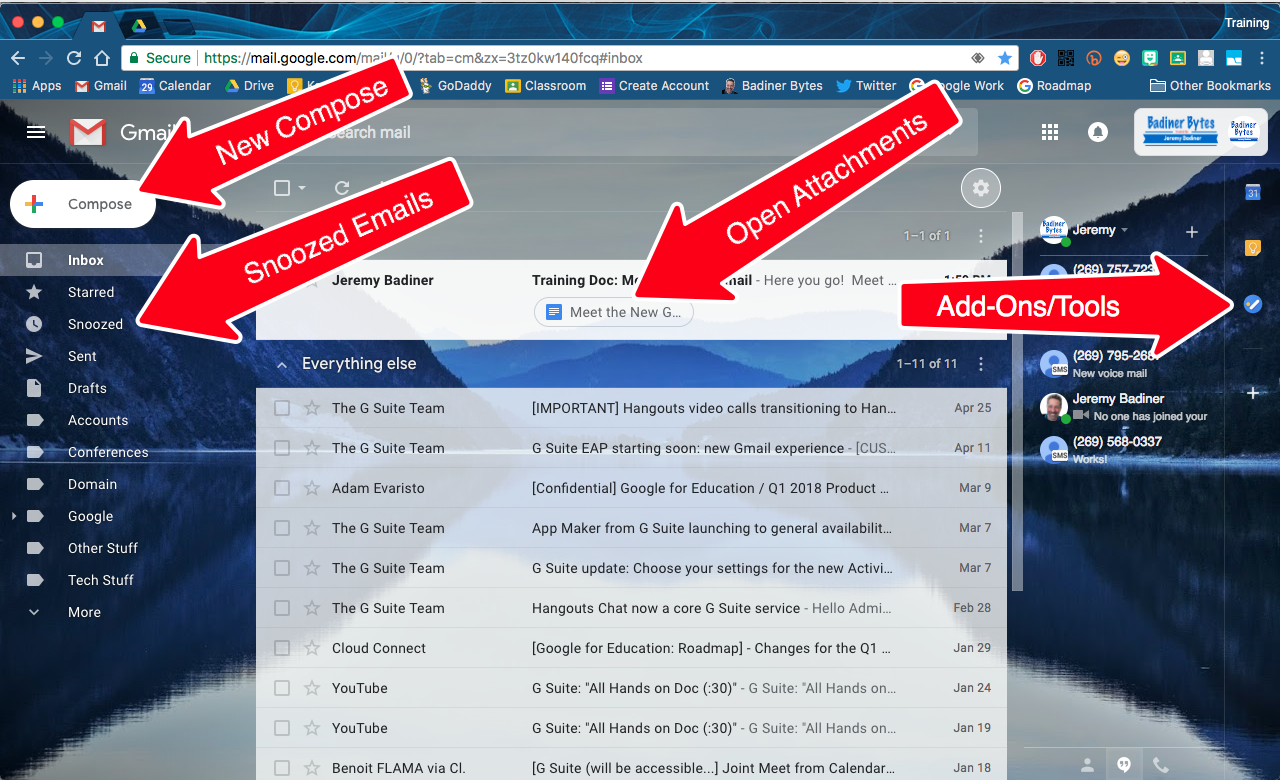Open Google Keep in the side panel
Viewport: 1280px width, 780px height.
[x=1252, y=248]
